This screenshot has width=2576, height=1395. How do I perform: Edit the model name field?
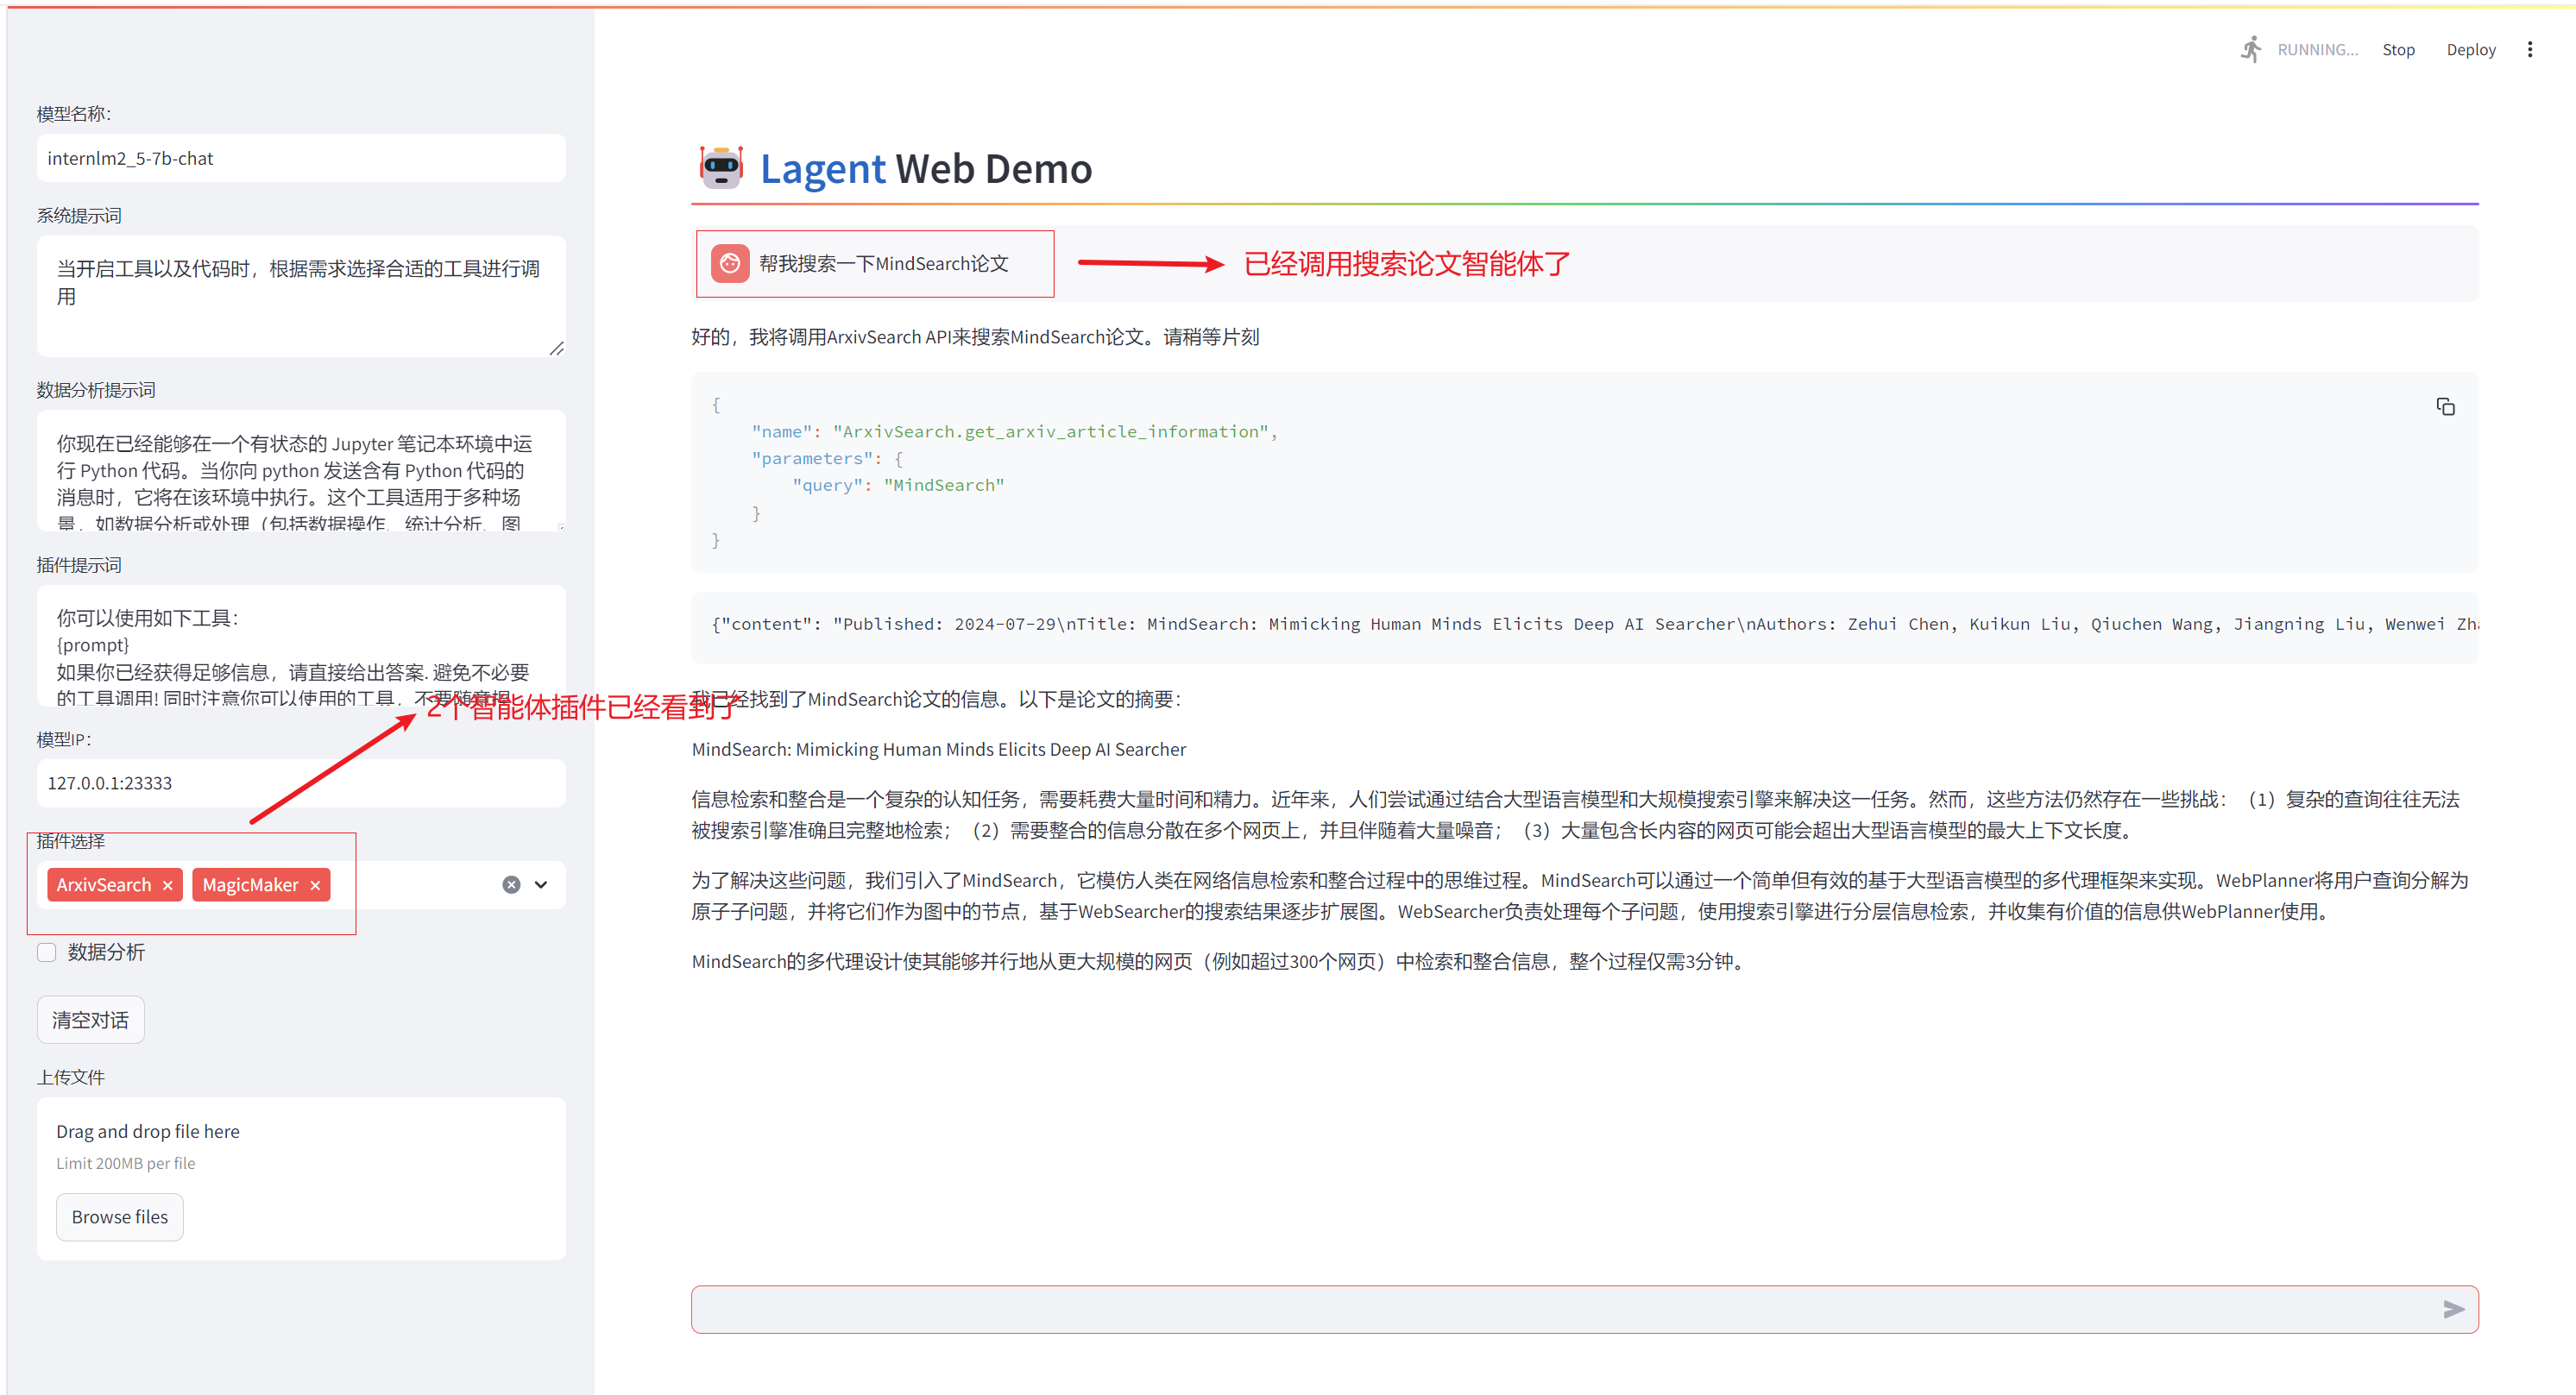[300, 158]
